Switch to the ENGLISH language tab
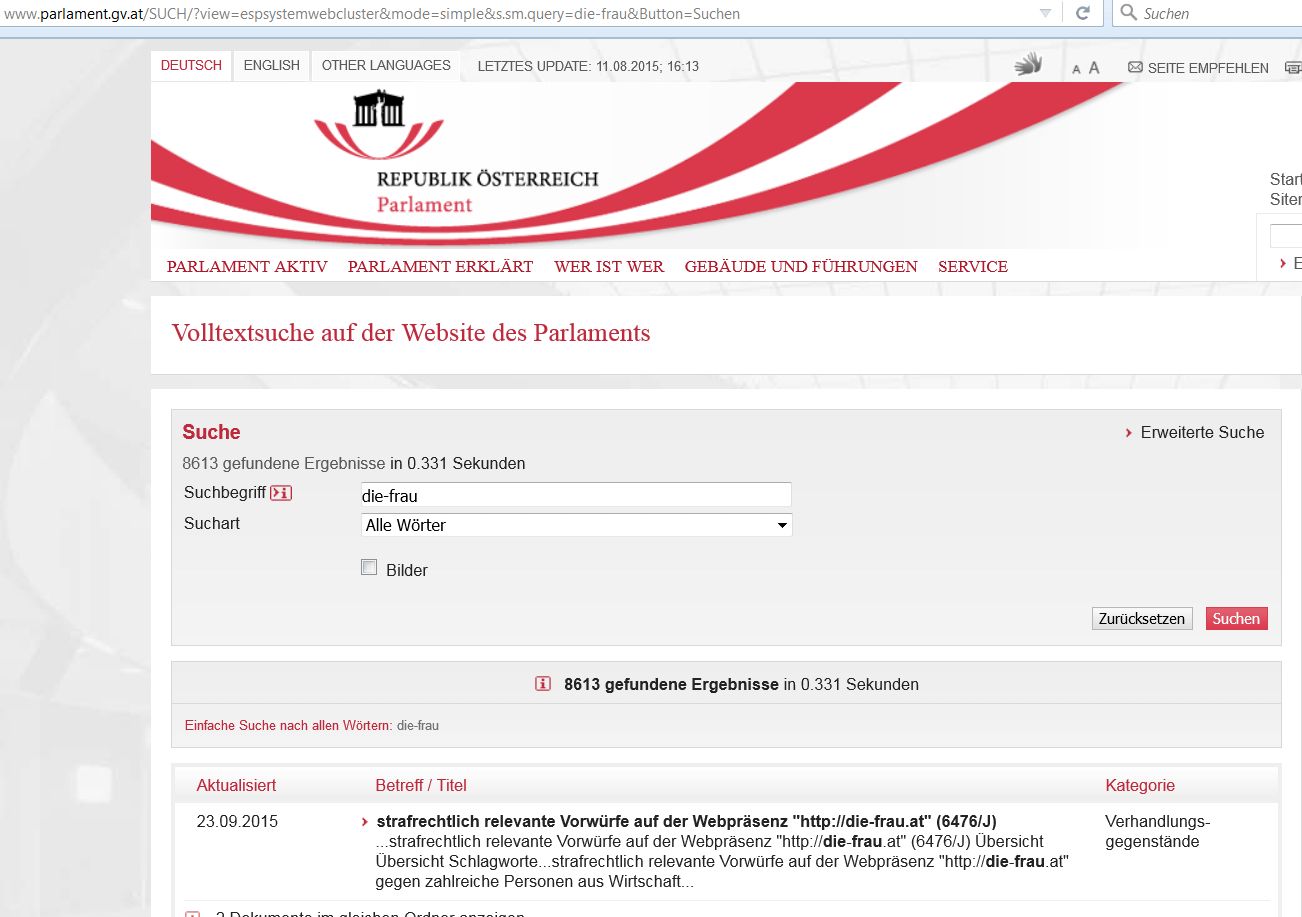Viewport: 1302px width, 917px height. (x=271, y=65)
